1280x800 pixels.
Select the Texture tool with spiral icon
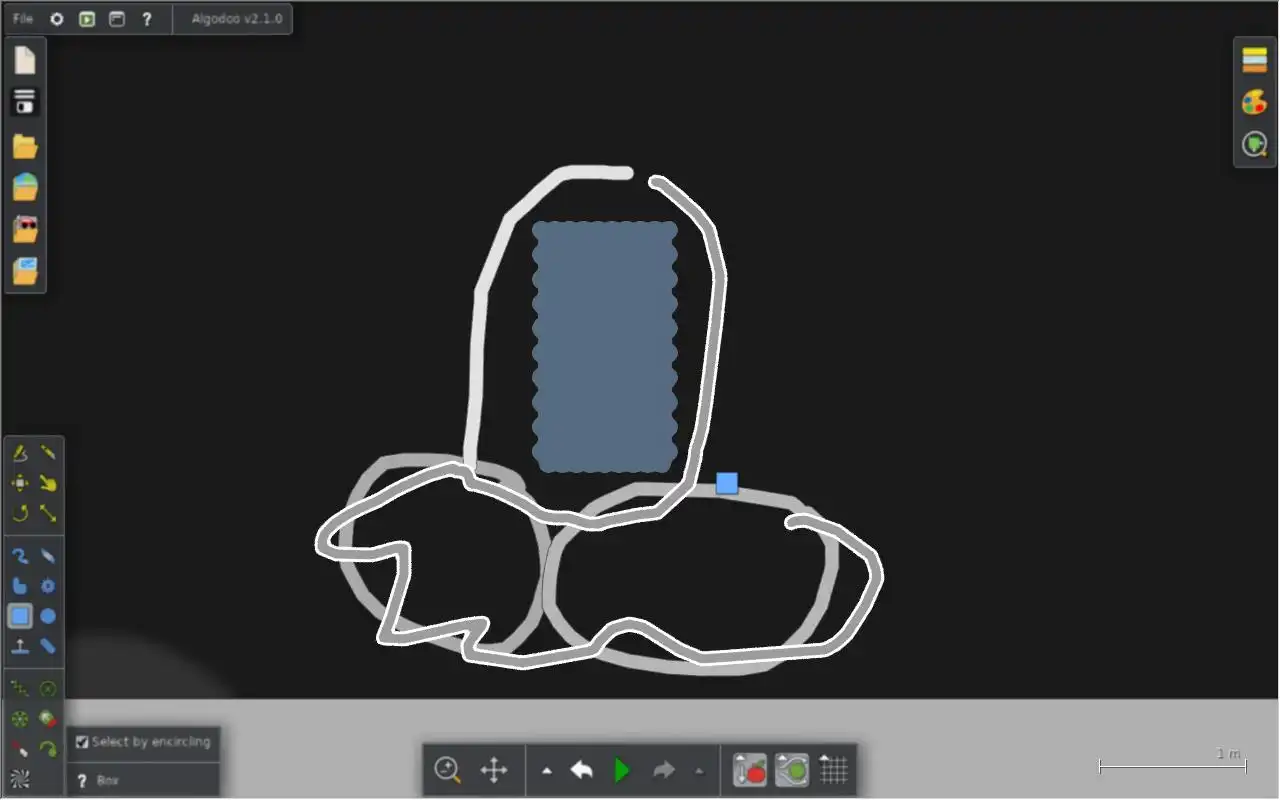pyautogui.click(x=19, y=777)
